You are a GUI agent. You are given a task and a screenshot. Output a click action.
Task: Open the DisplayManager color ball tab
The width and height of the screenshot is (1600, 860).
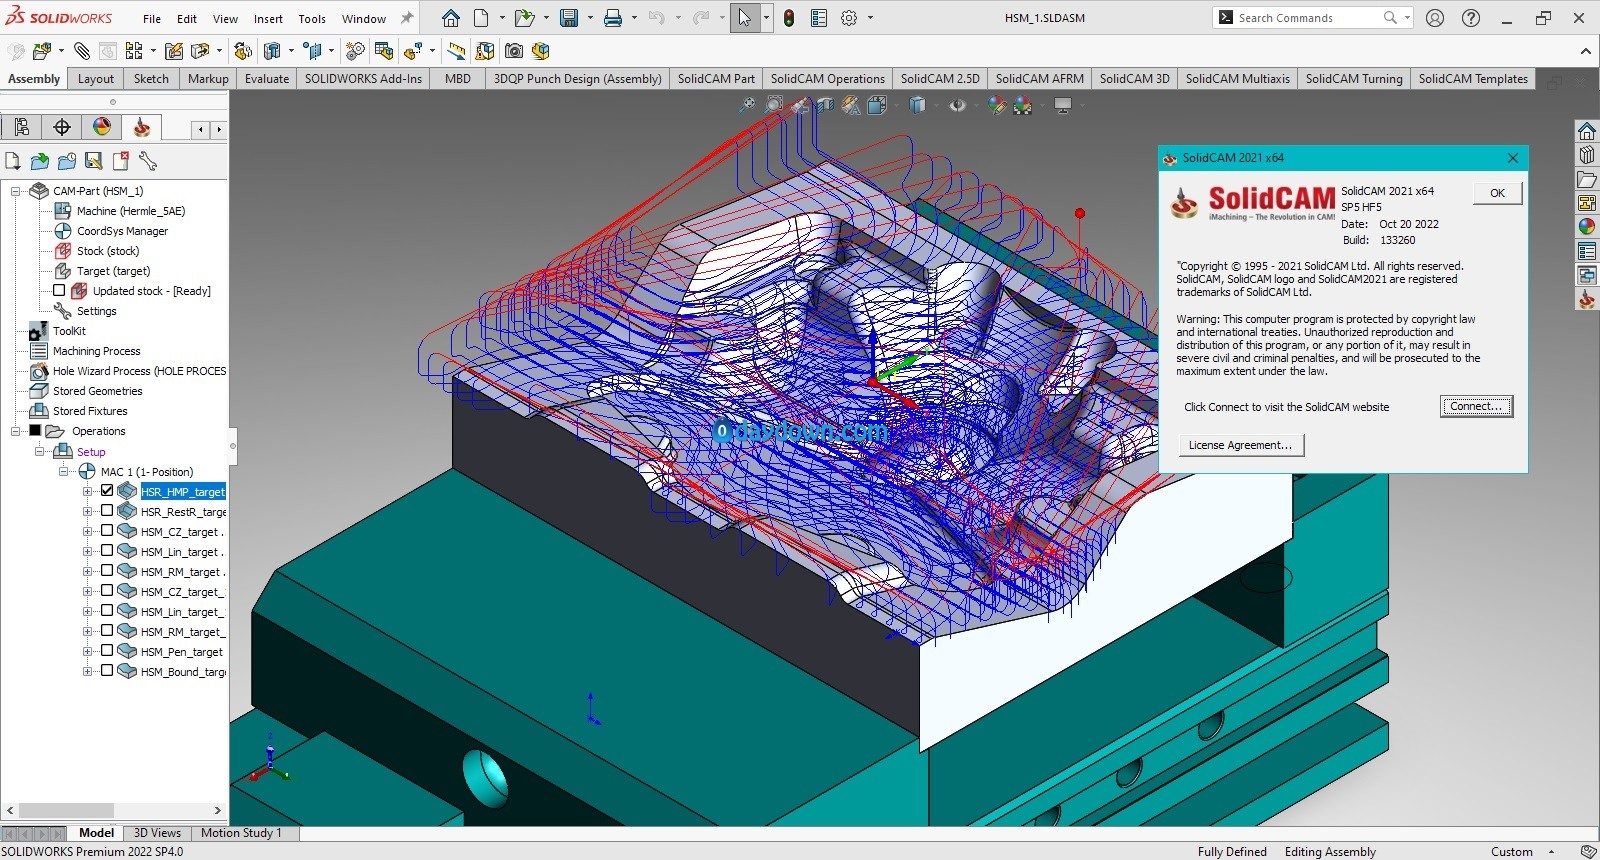click(x=102, y=127)
